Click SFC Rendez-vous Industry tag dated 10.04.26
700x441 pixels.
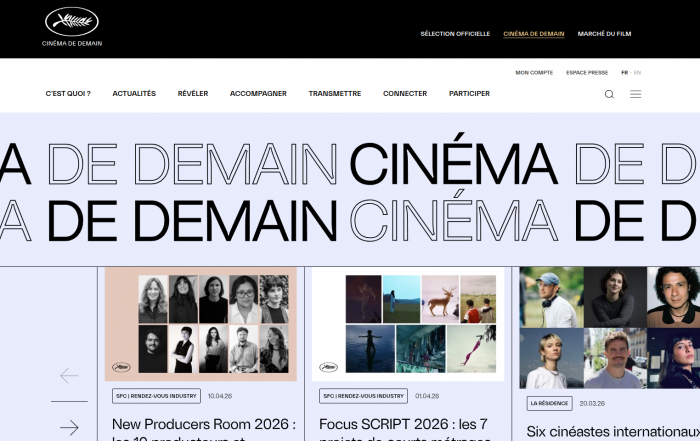(x=156, y=396)
